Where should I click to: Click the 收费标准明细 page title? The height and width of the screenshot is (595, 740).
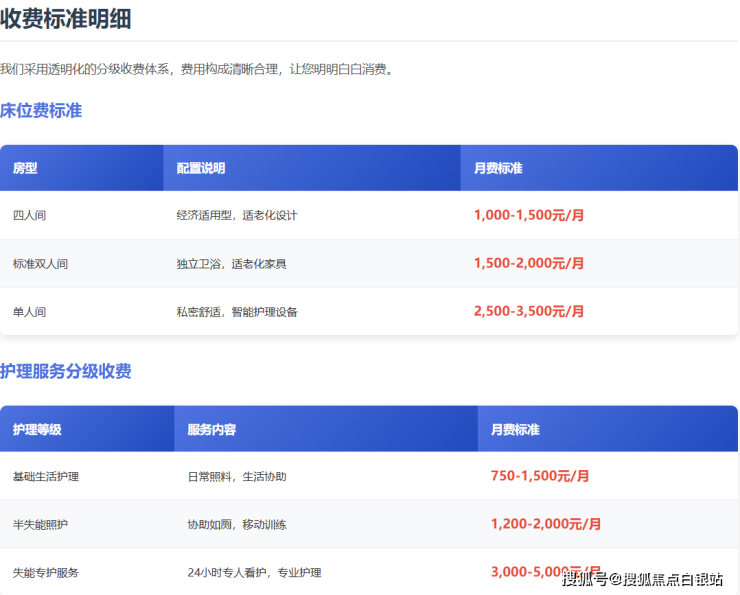66,18
